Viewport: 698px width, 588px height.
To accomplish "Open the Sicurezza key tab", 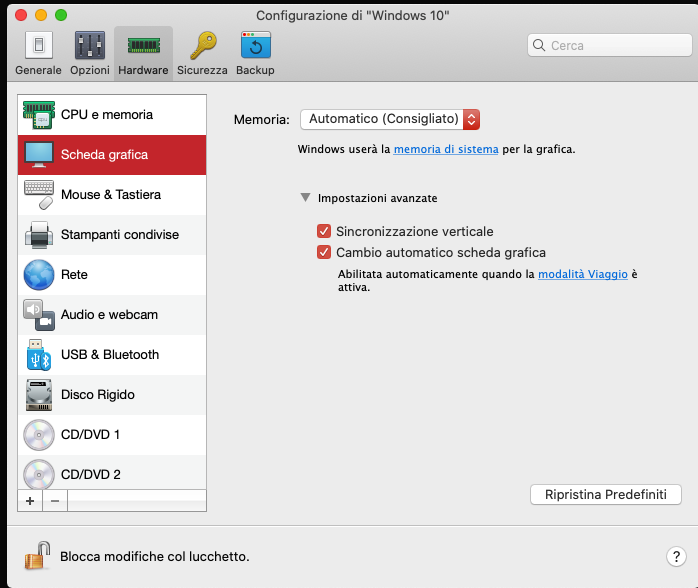I will pyautogui.click(x=202, y=53).
